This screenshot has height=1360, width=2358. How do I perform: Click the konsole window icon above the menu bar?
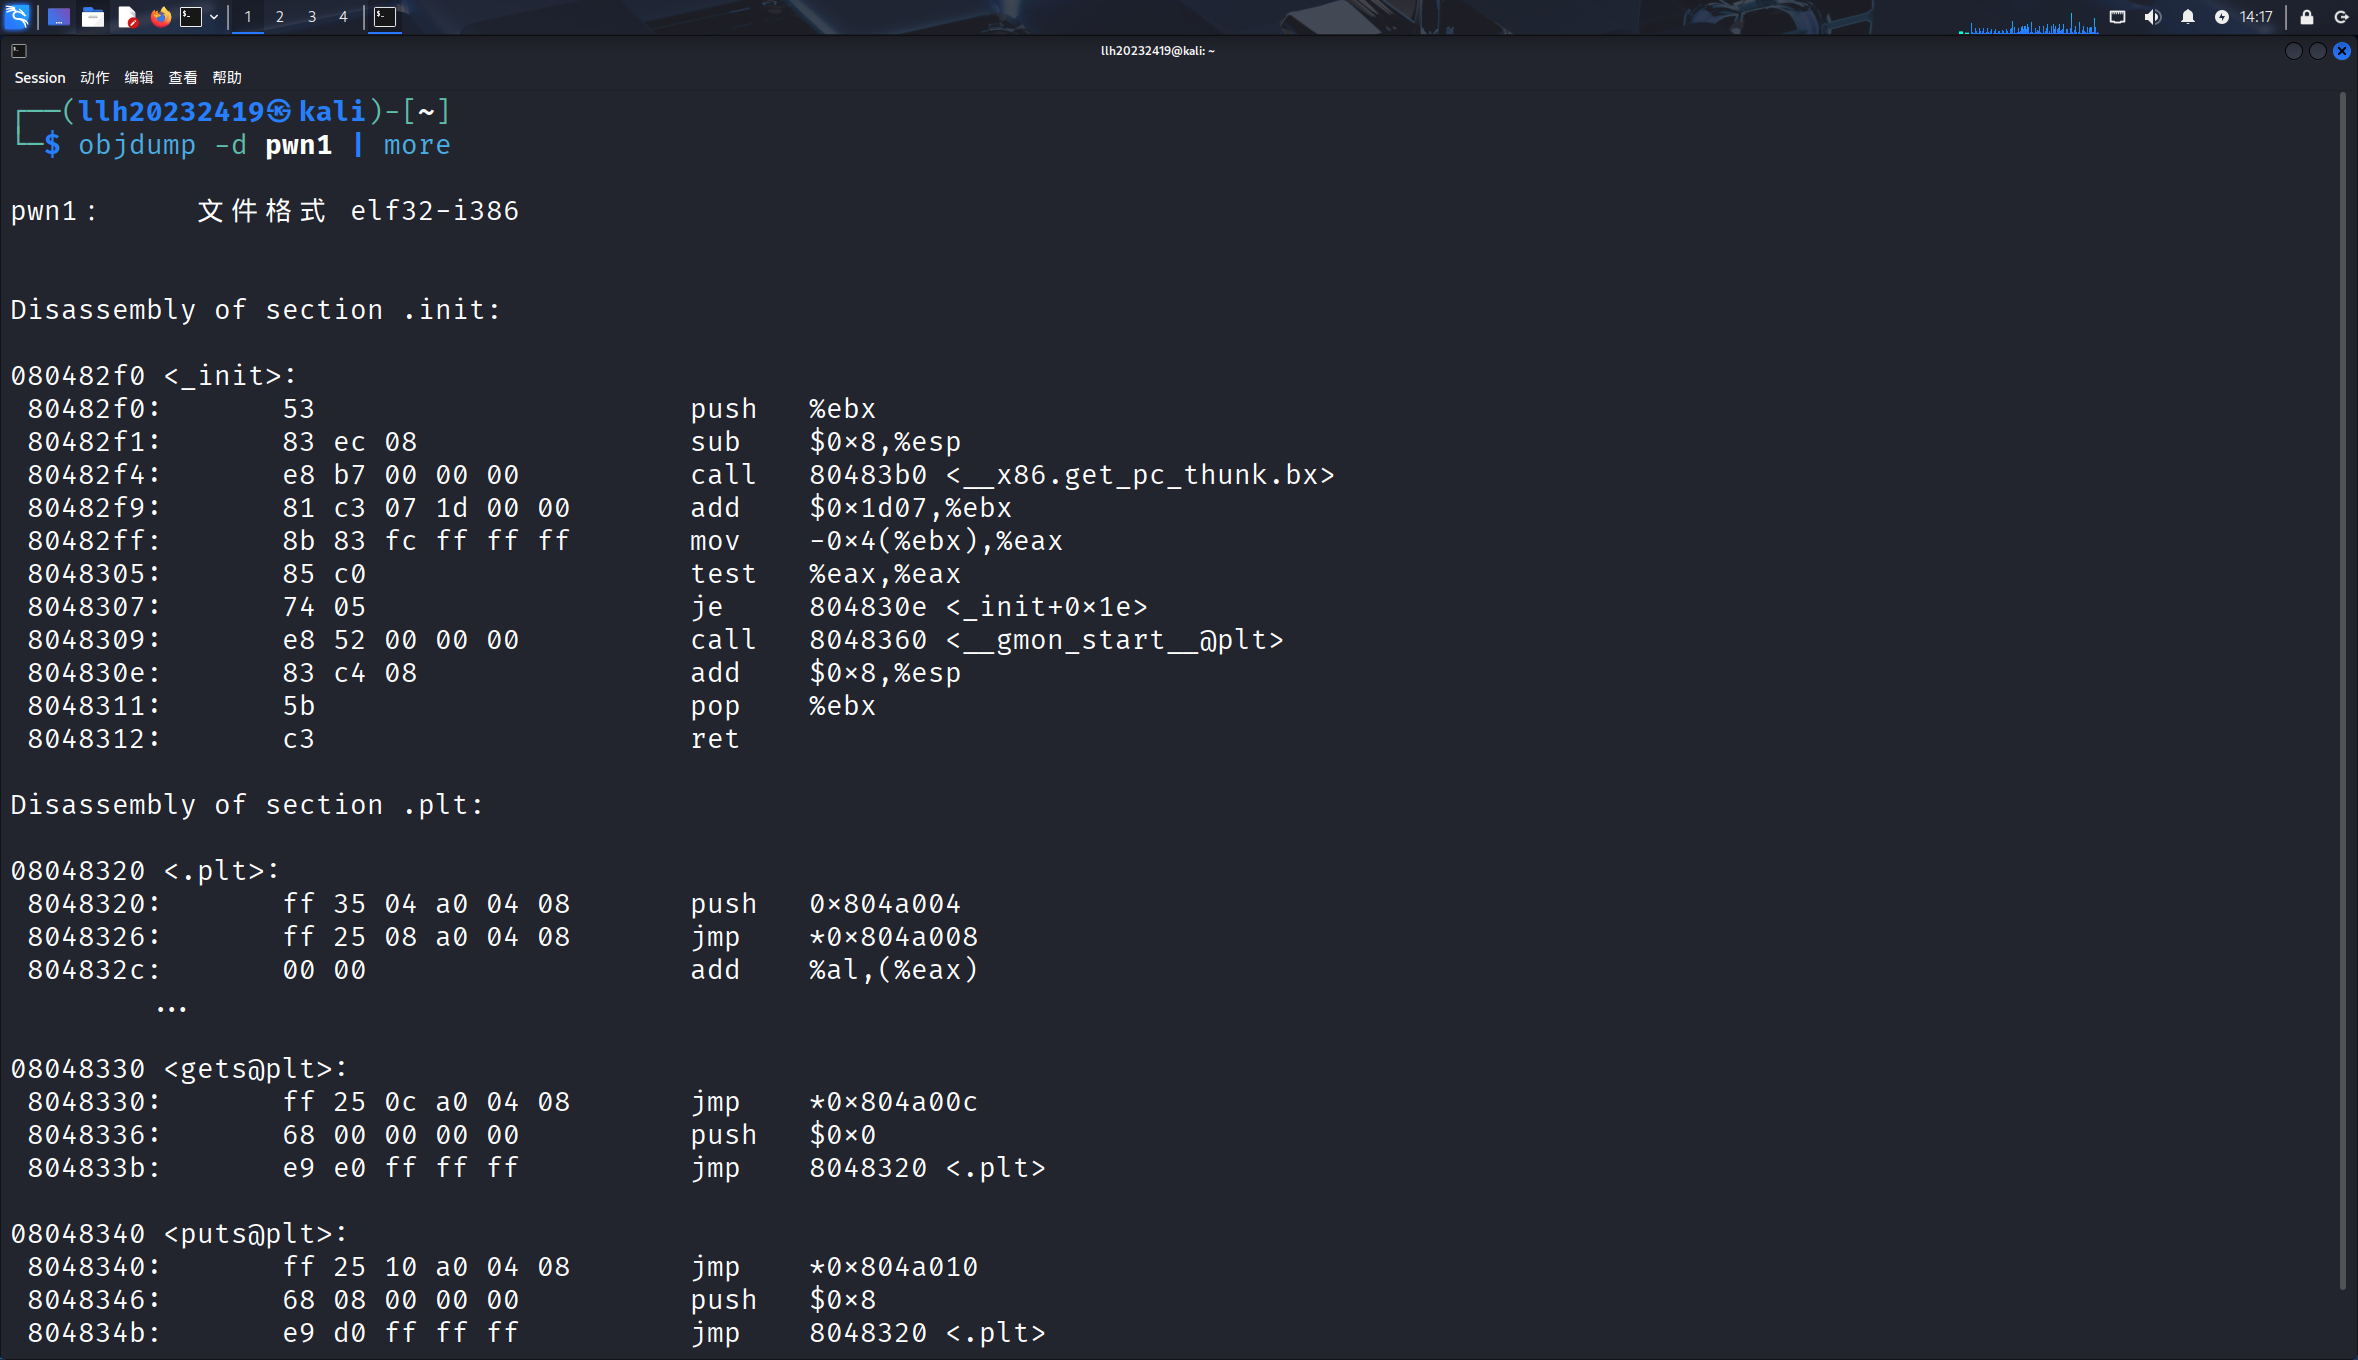click(x=19, y=50)
